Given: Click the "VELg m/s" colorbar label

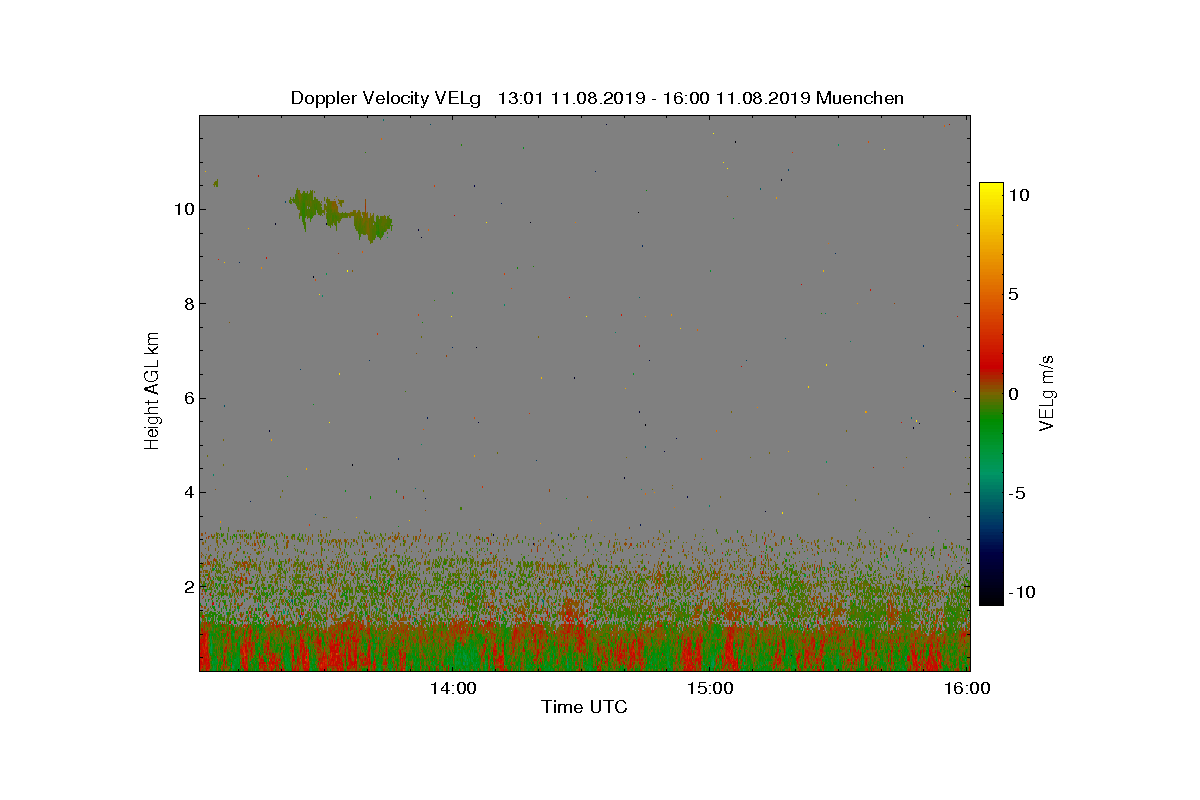Looking at the screenshot, I should point(1046,392).
